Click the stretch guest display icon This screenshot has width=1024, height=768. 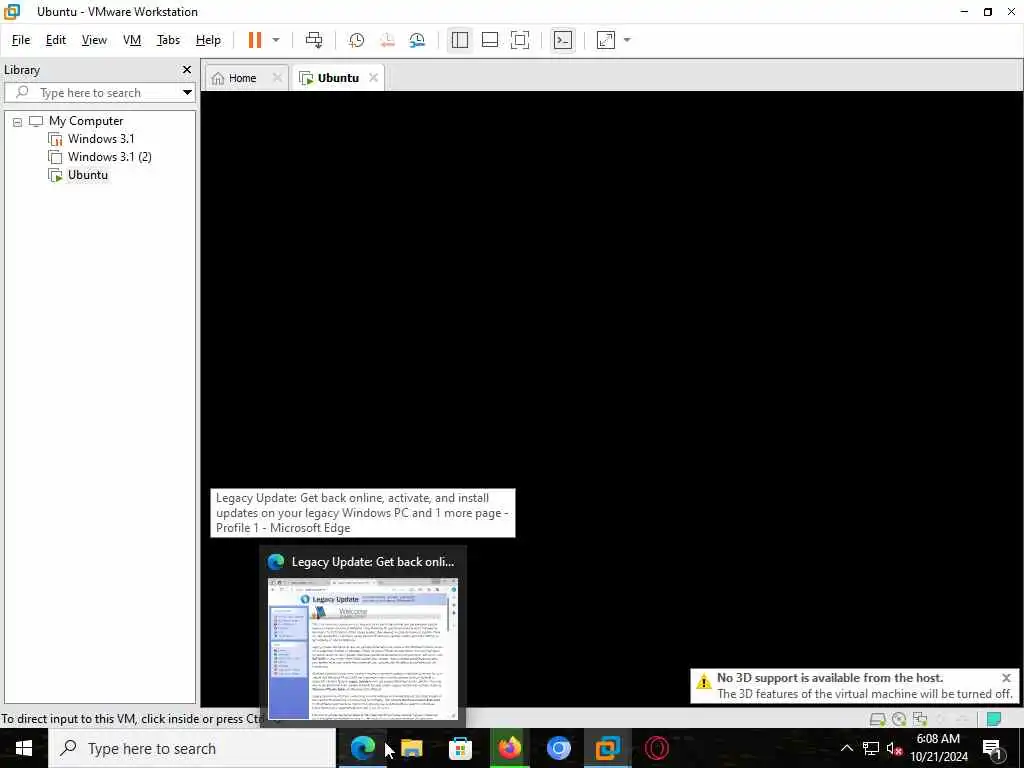click(x=606, y=40)
